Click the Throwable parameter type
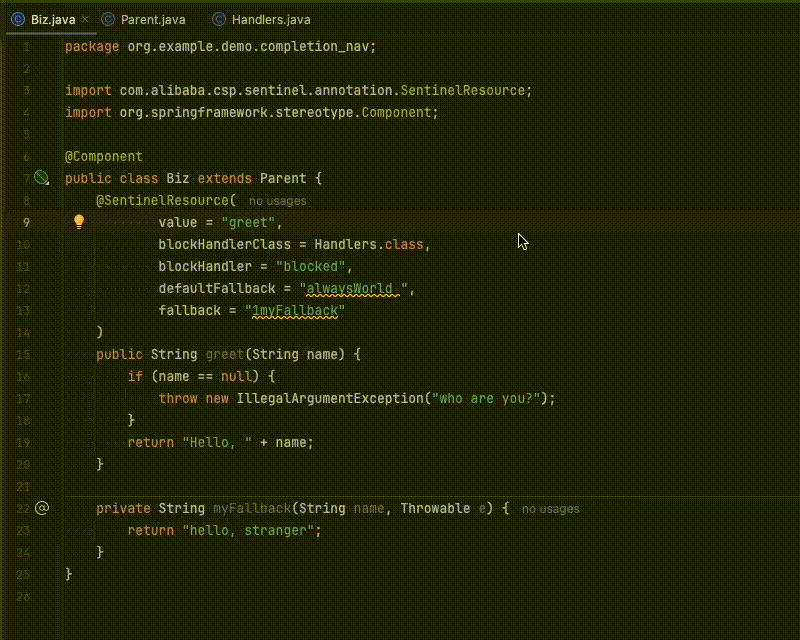Image resolution: width=800 pixels, height=640 pixels. pyautogui.click(x=435, y=508)
